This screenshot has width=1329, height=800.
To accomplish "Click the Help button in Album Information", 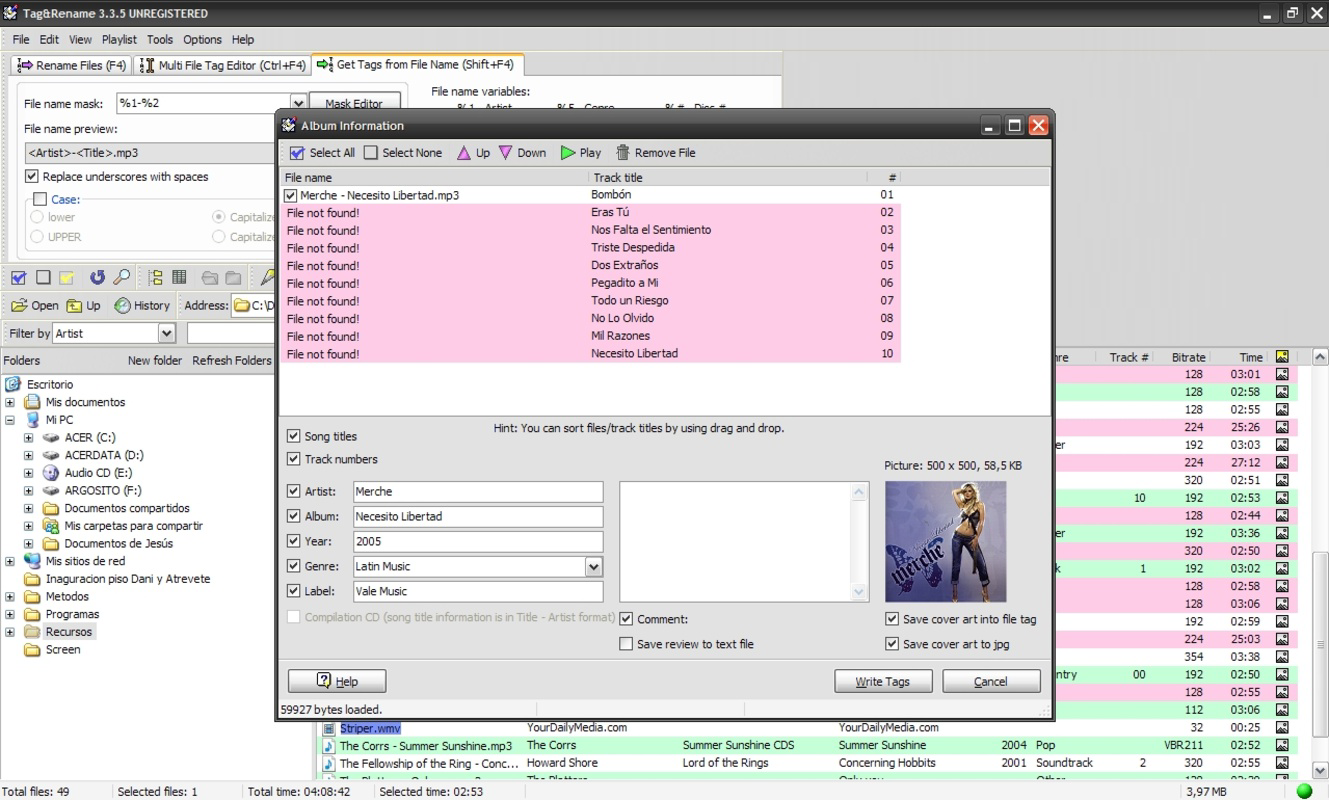I will point(337,681).
